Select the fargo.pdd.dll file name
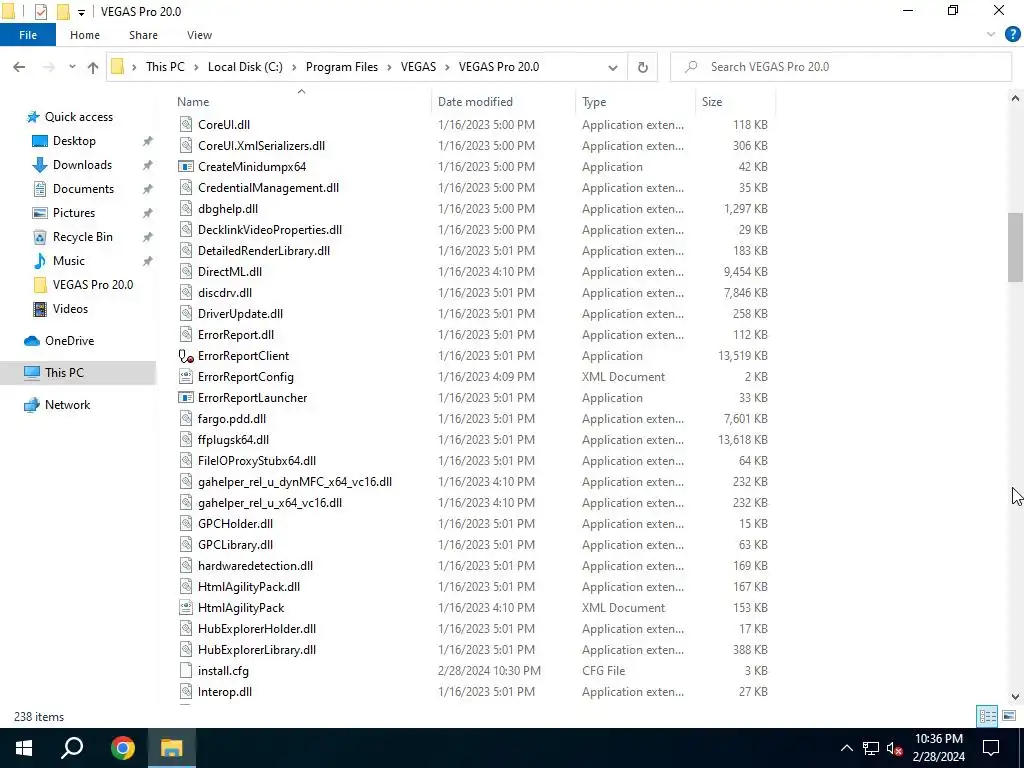The width and height of the screenshot is (1024, 768). click(232, 419)
